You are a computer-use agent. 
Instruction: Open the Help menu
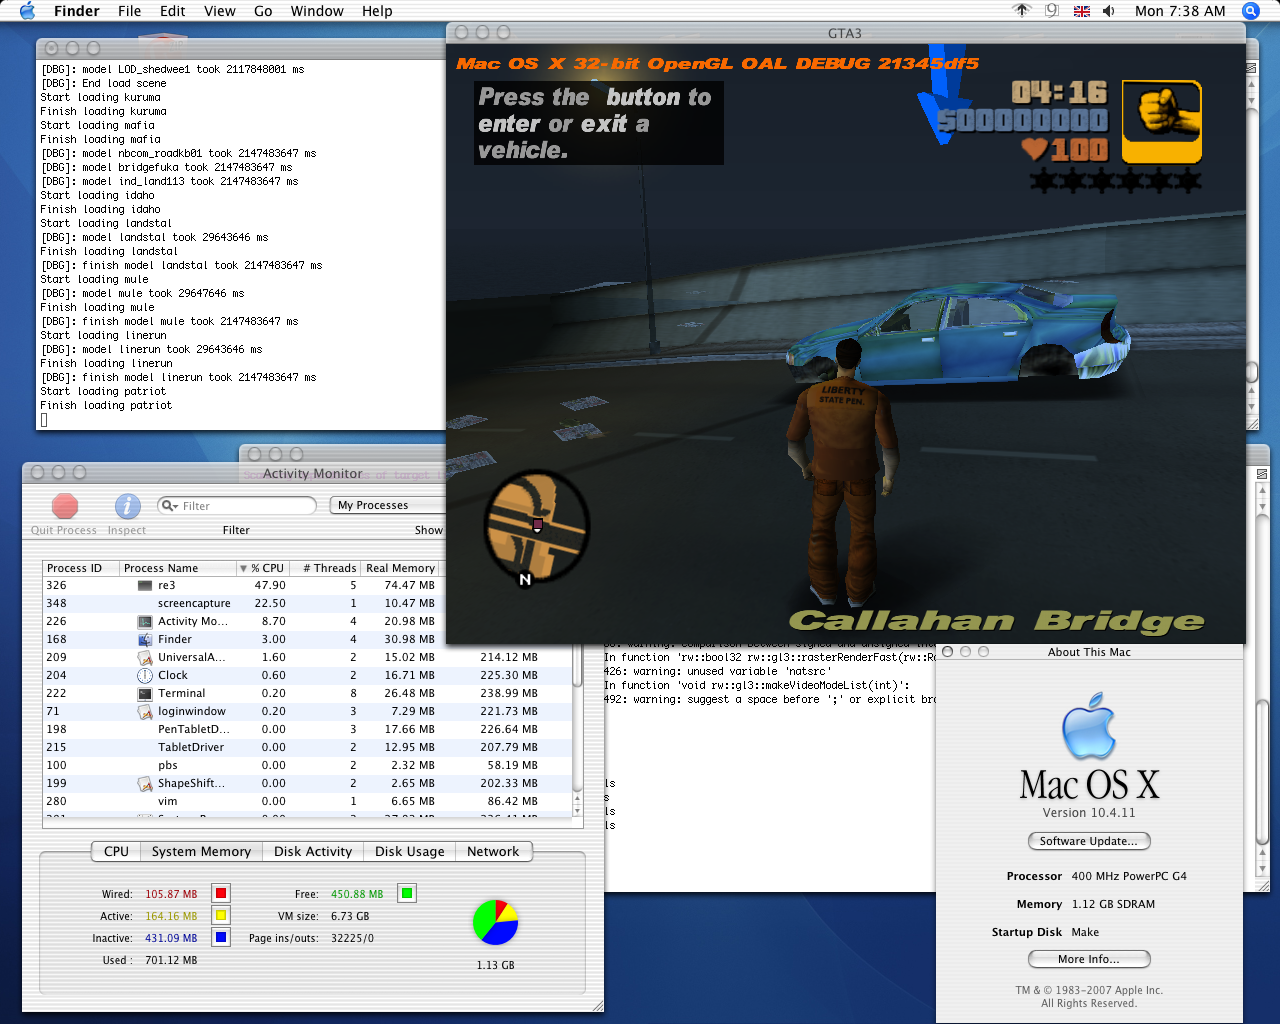pyautogui.click(x=377, y=11)
